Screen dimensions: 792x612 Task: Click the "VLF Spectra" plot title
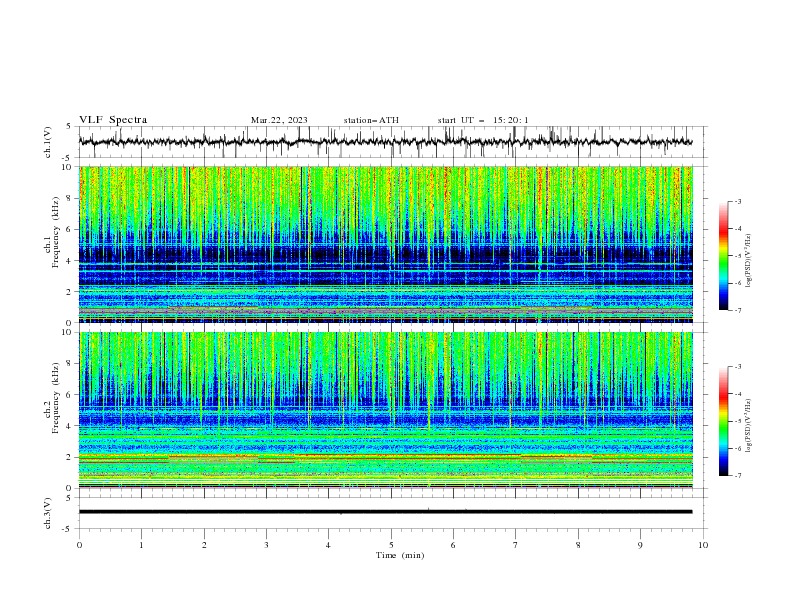pyautogui.click(x=113, y=120)
